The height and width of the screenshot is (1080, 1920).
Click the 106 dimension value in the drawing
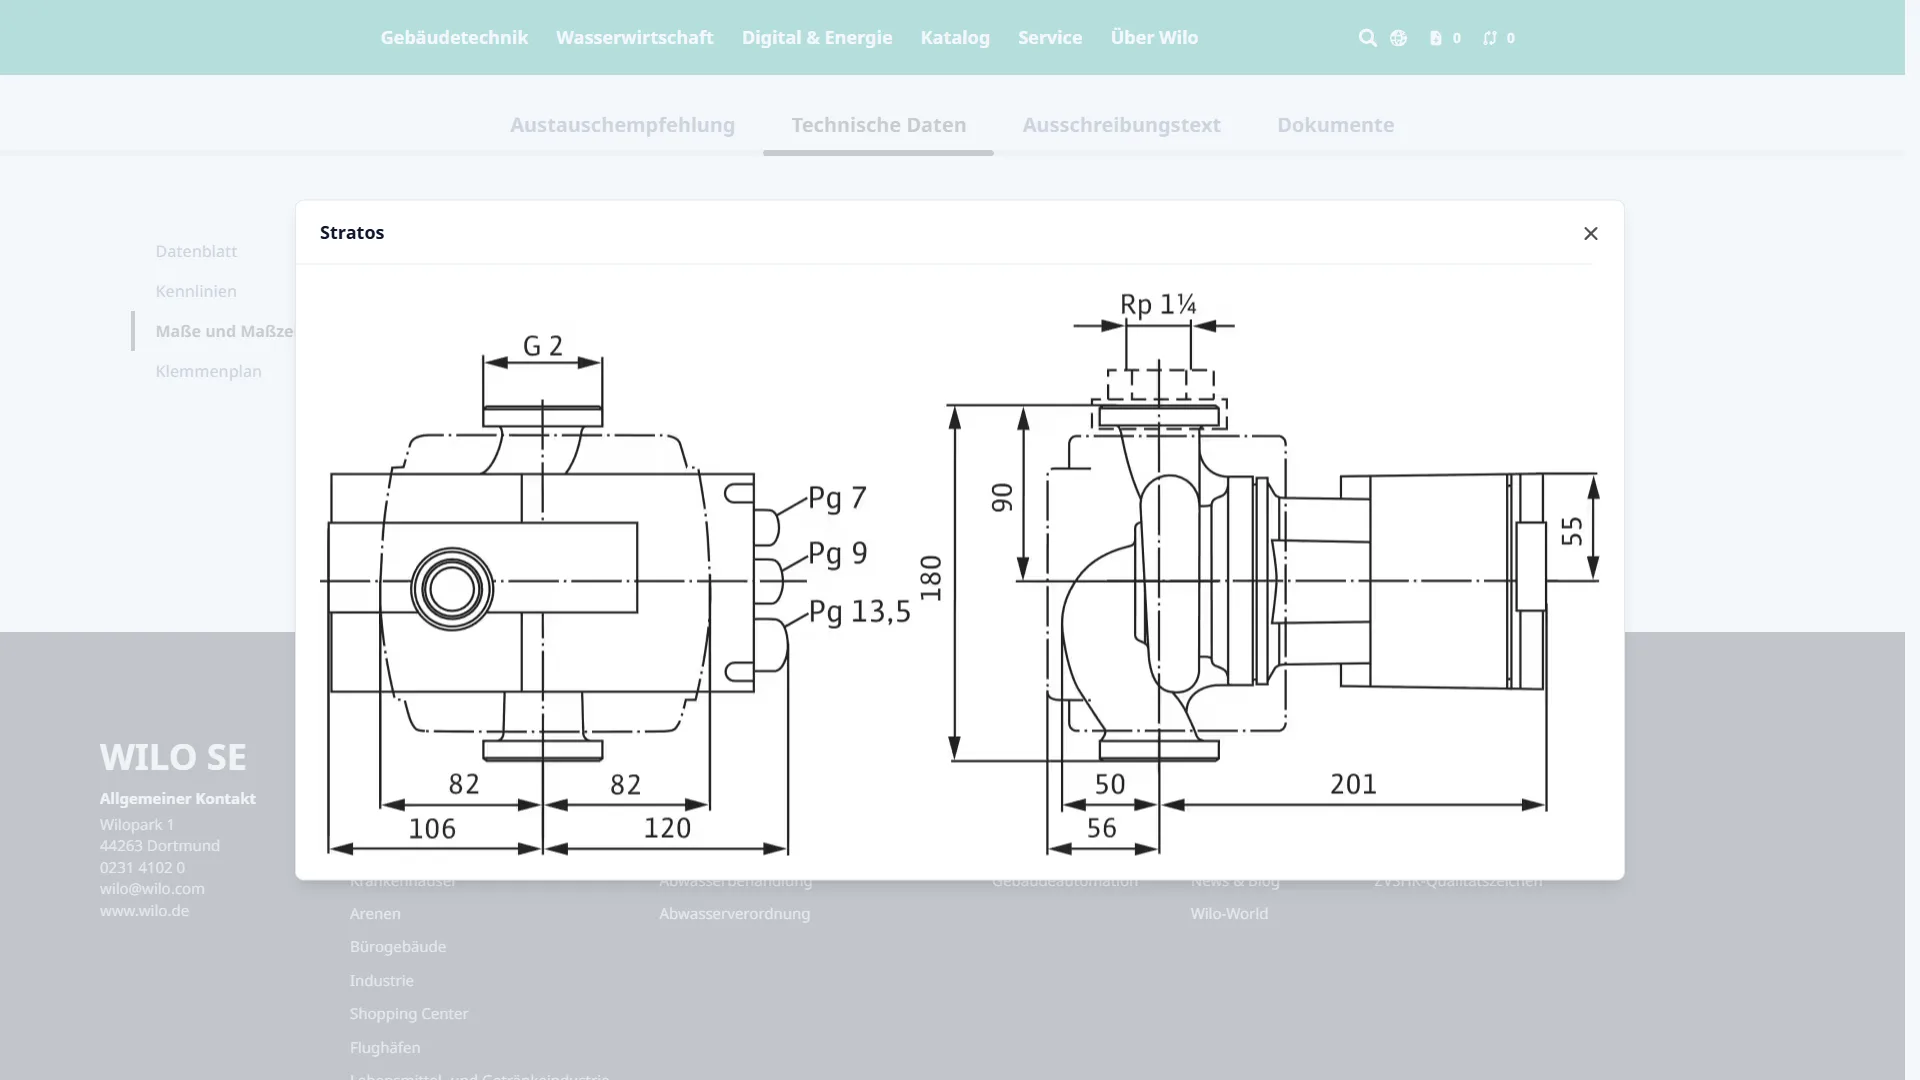point(432,828)
